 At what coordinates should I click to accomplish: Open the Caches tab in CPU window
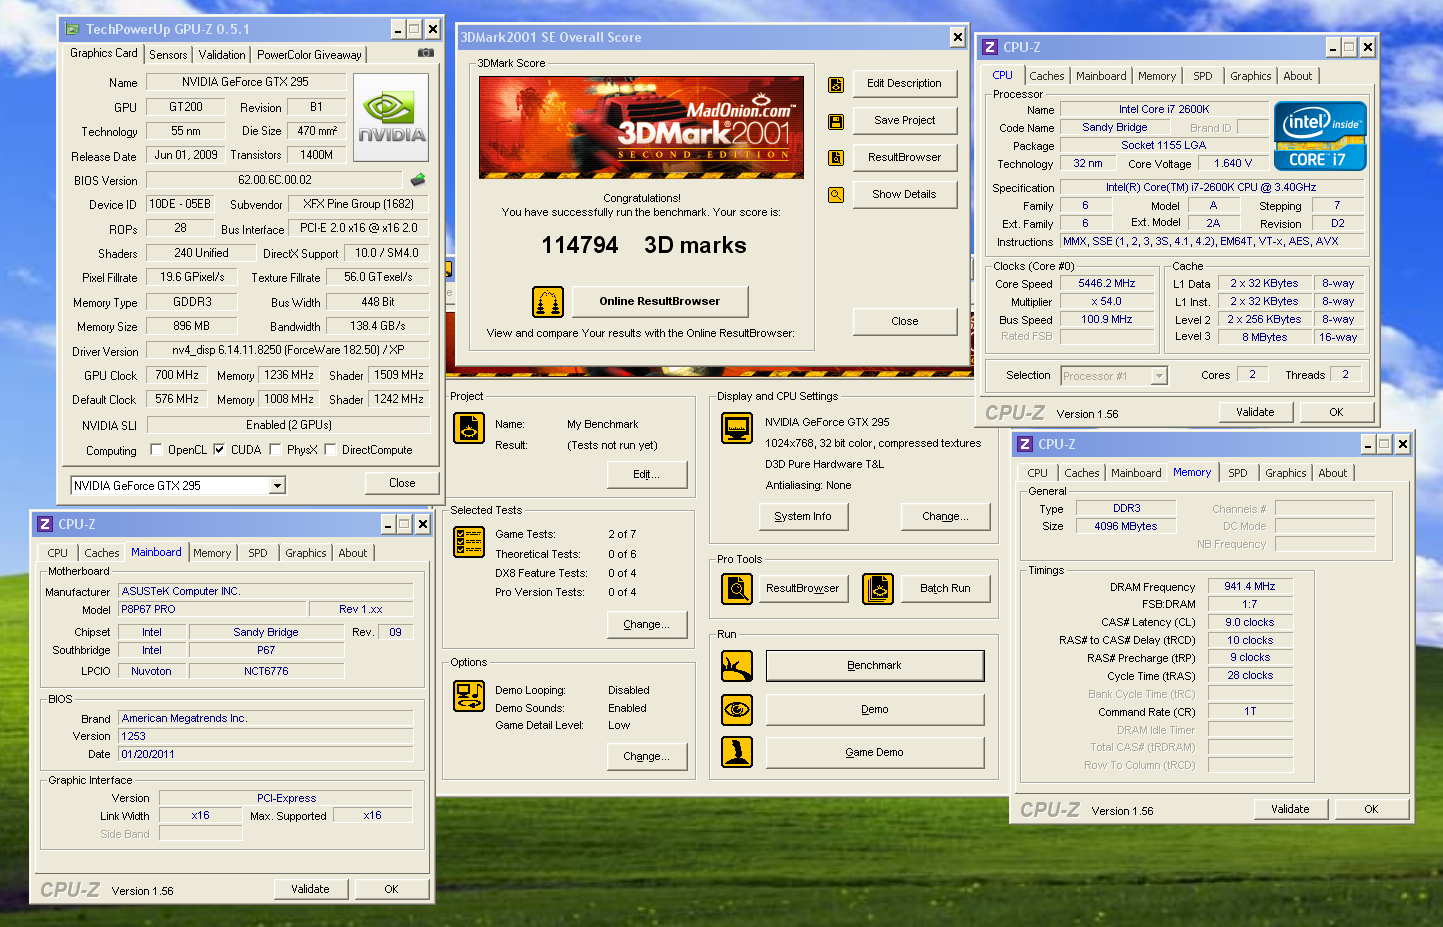pyautogui.click(x=1047, y=76)
